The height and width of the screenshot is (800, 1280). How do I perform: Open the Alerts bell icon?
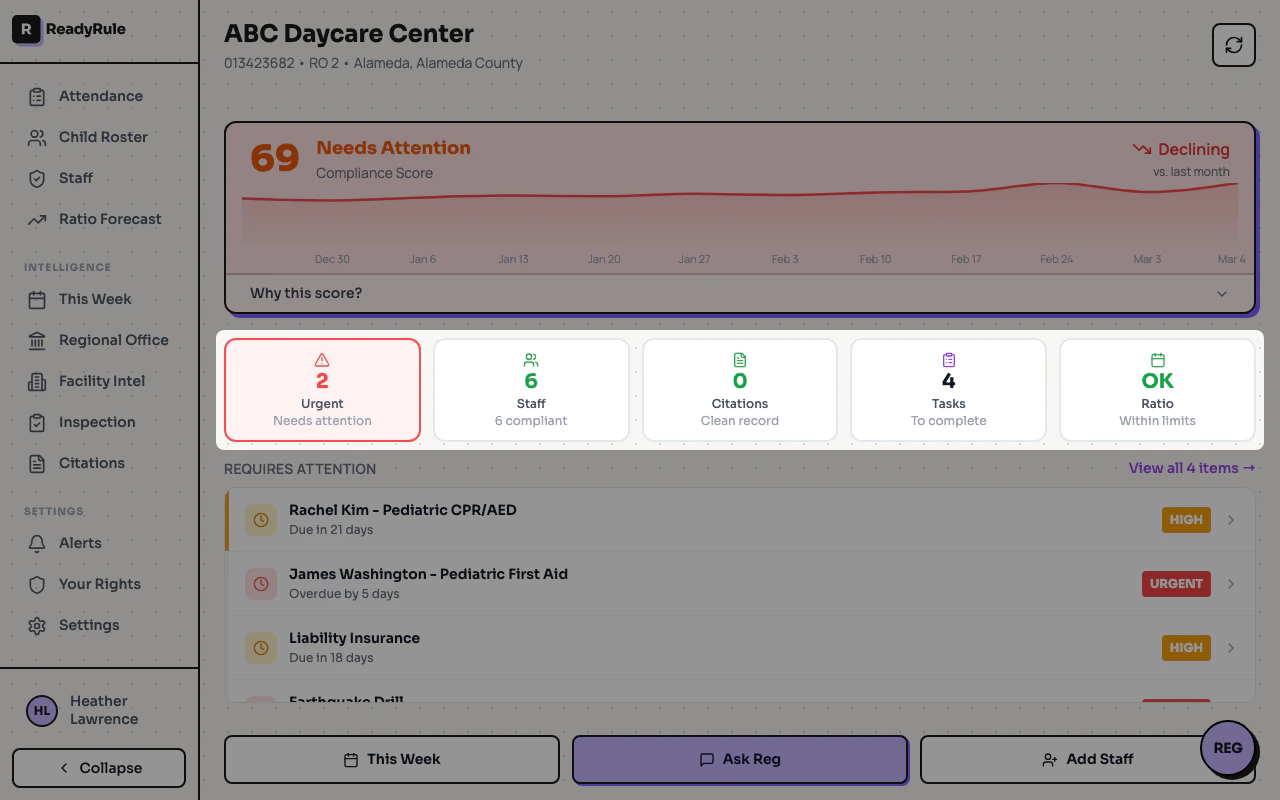point(36,543)
